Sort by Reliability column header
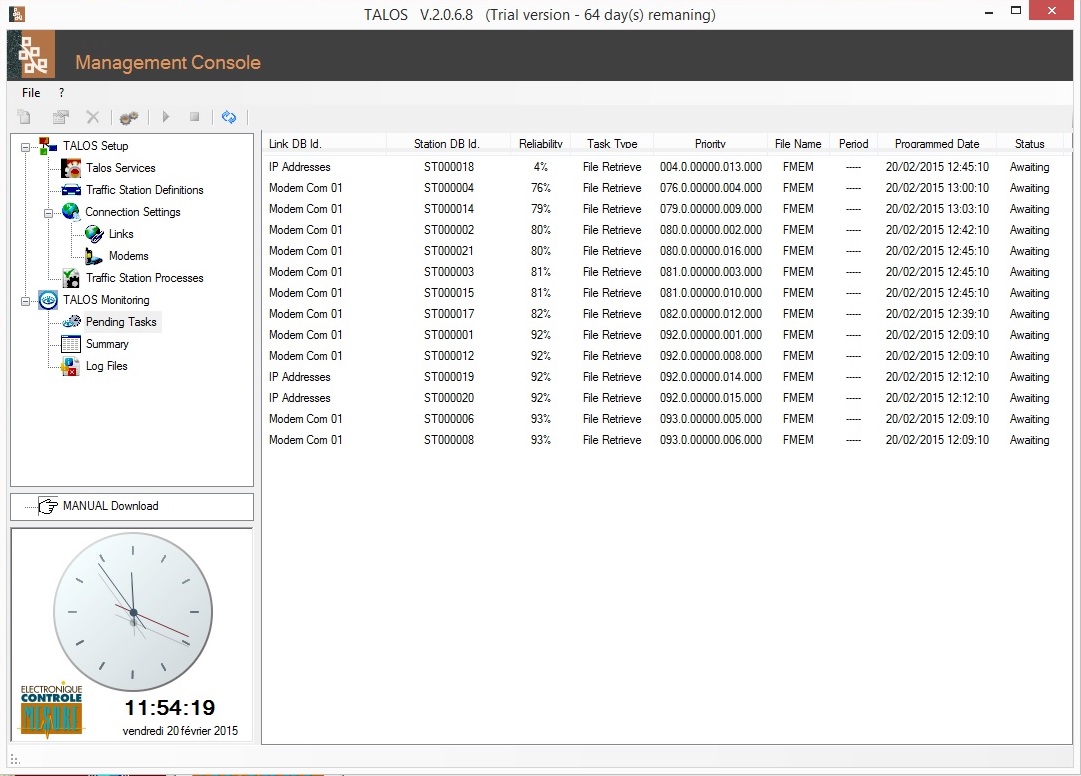Viewport: 1081px width, 776px height. coord(540,143)
